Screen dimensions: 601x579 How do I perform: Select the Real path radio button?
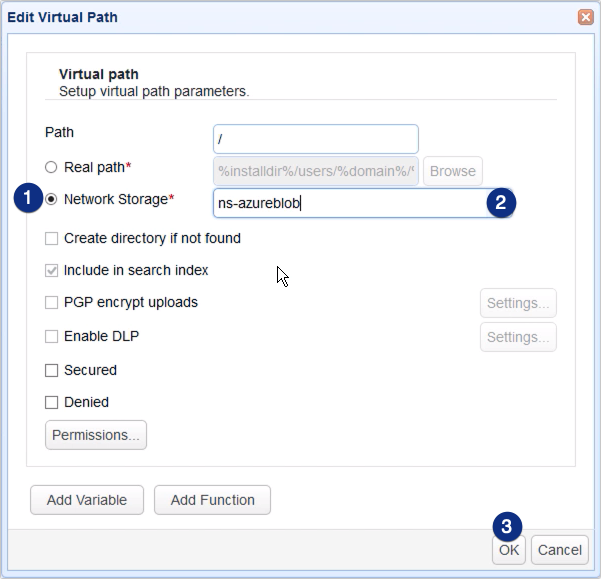coord(51,167)
